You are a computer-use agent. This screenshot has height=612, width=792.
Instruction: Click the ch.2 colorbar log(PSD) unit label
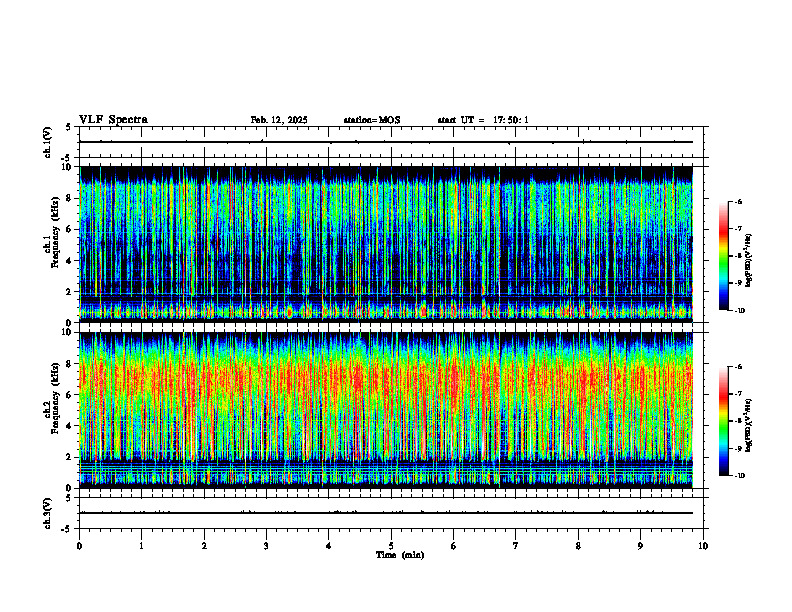click(749, 426)
